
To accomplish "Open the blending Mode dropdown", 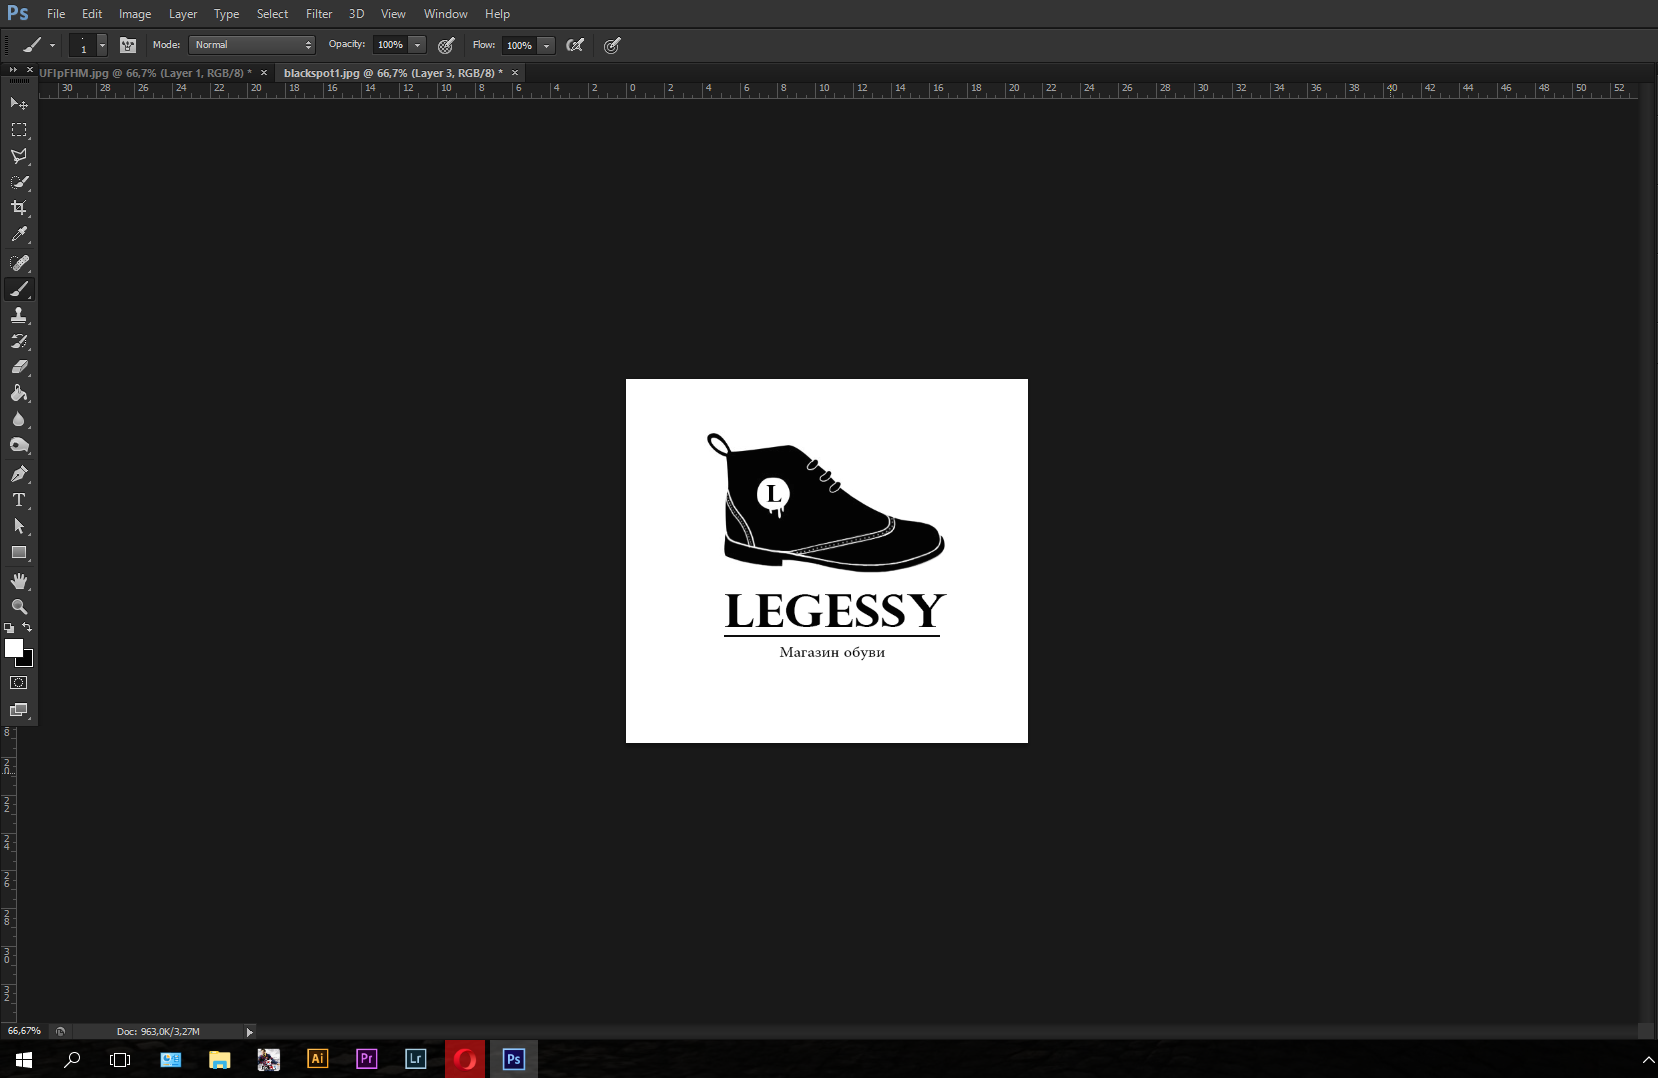I will coord(252,45).
